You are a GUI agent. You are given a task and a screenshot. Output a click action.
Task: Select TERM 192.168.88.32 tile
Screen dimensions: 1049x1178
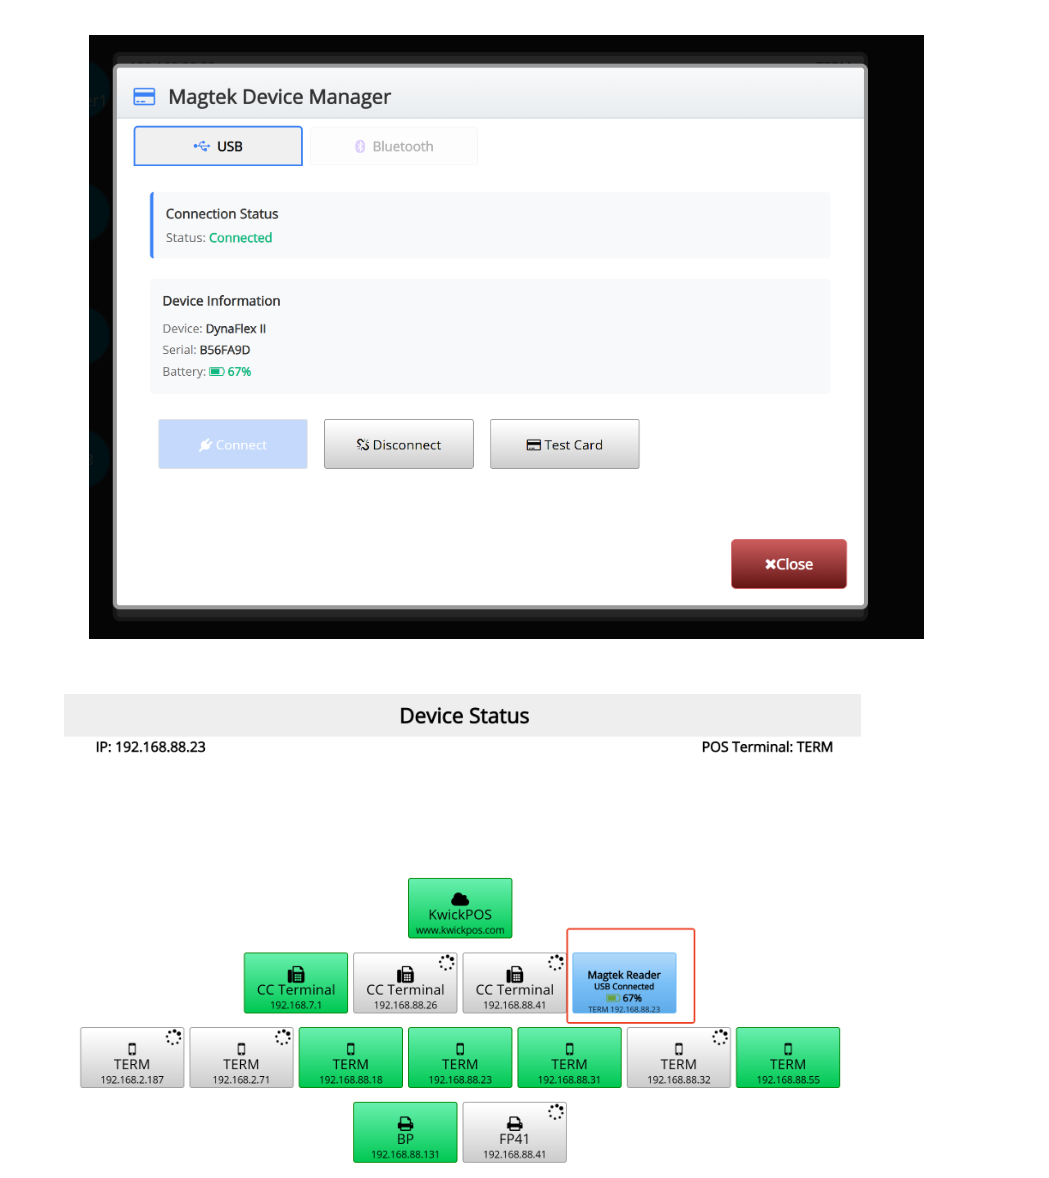pyautogui.click(x=679, y=1058)
